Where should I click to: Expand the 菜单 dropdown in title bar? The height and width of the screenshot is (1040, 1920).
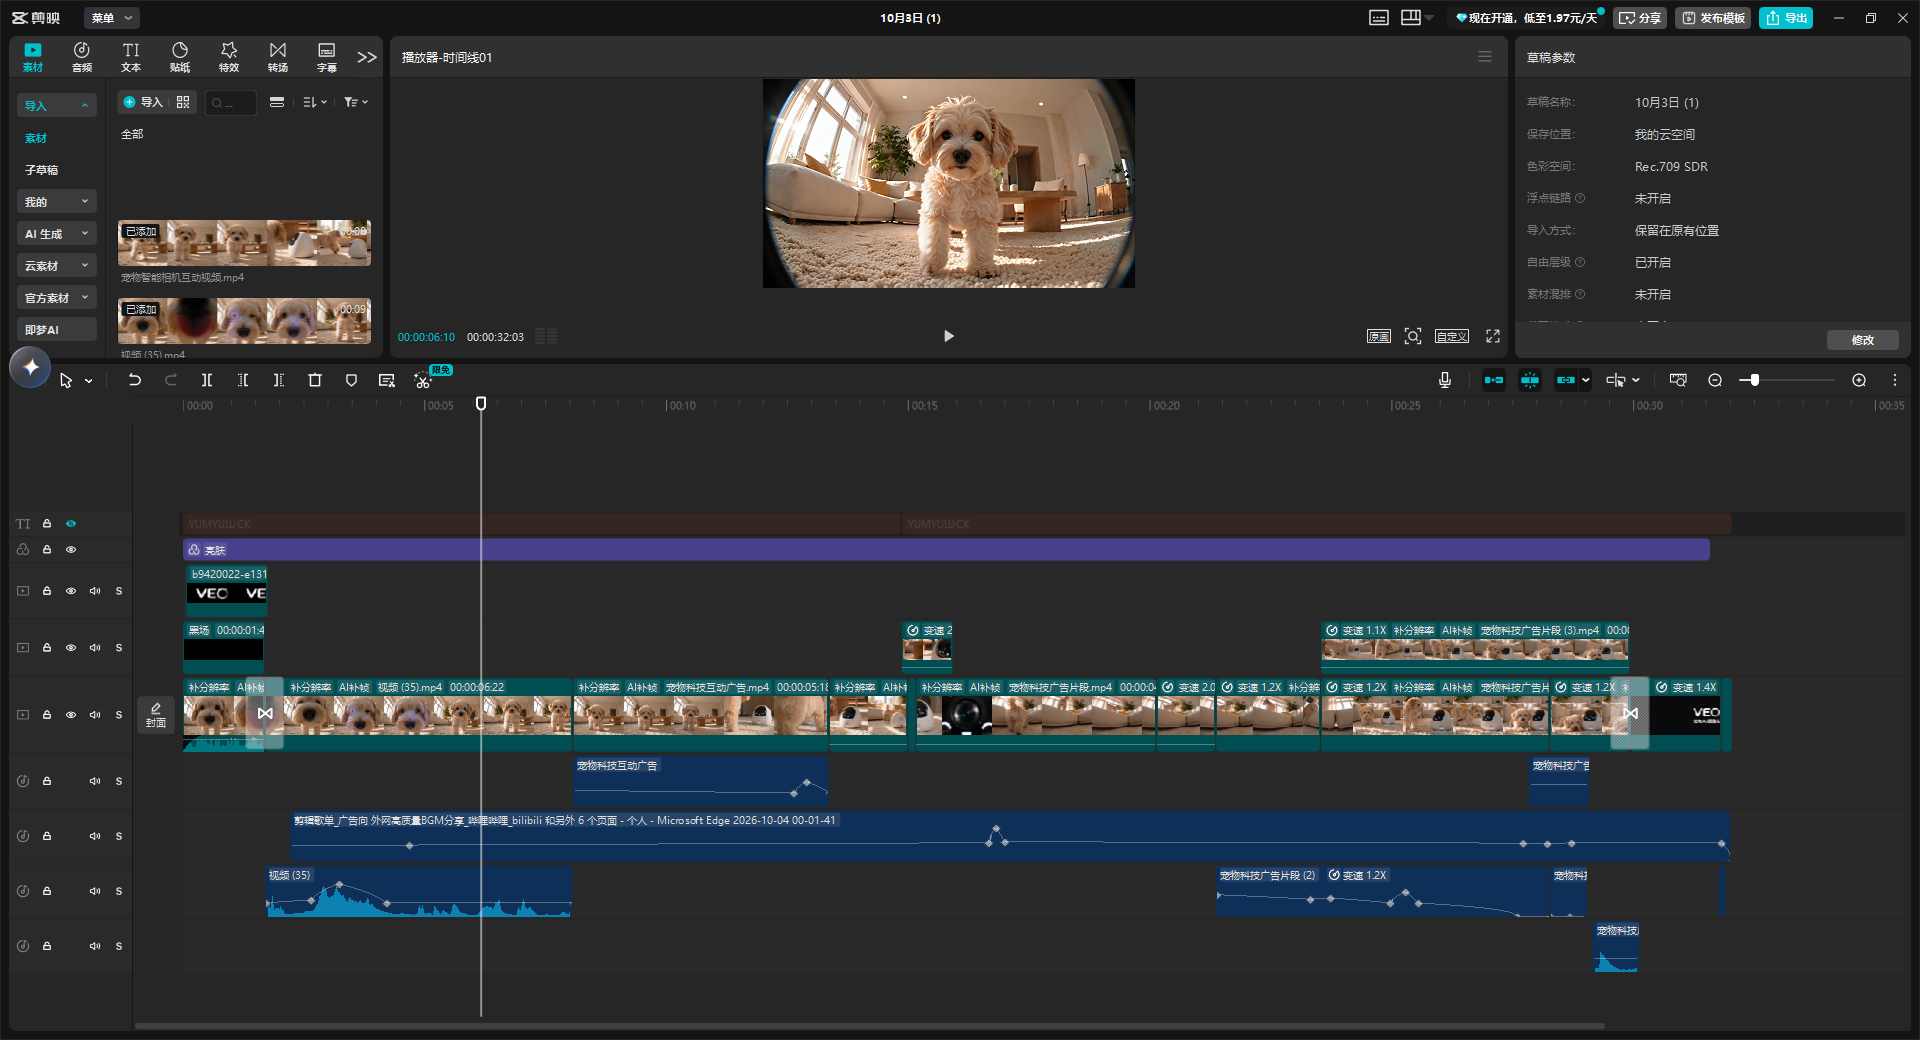click(x=111, y=18)
